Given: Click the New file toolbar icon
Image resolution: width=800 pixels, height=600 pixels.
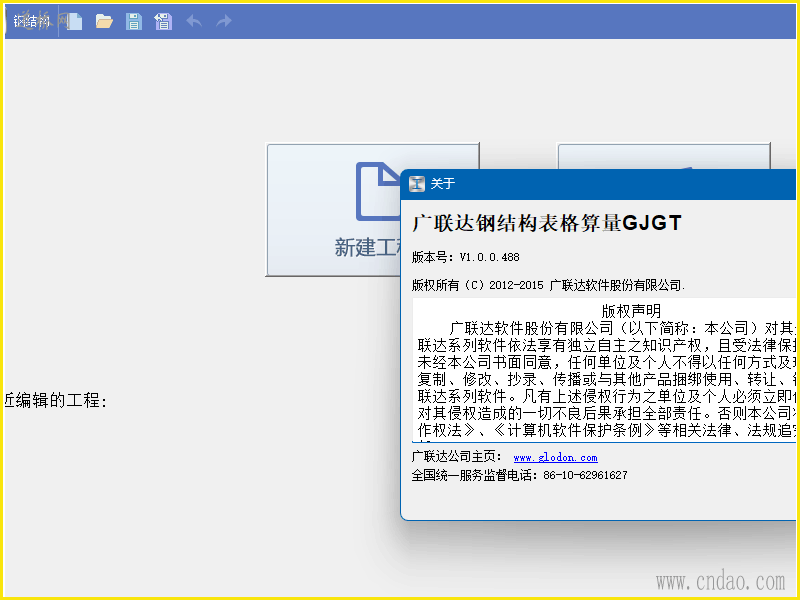Looking at the screenshot, I should pos(74,21).
